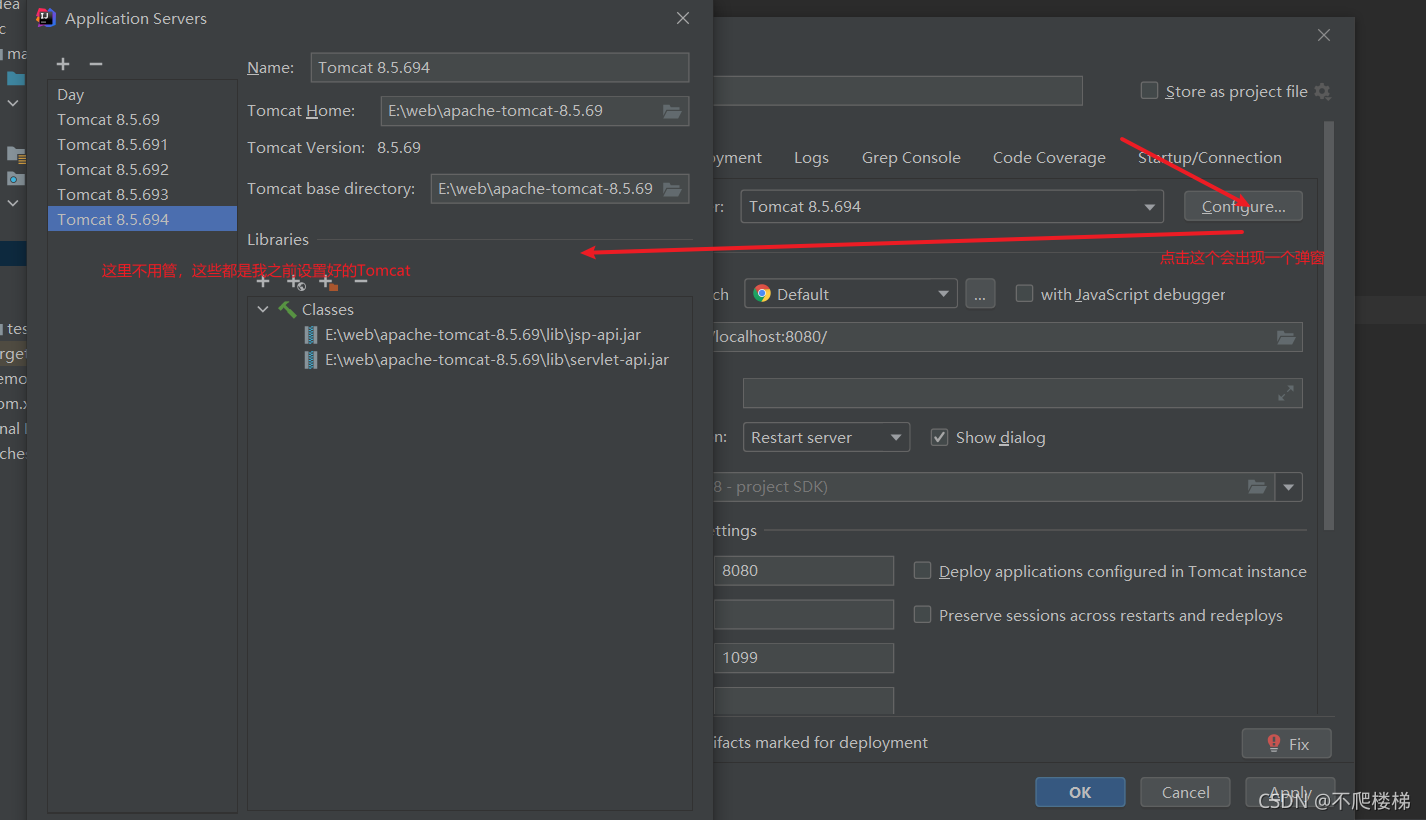Close the Run/Debug Configurations dialog

pos(1324,35)
